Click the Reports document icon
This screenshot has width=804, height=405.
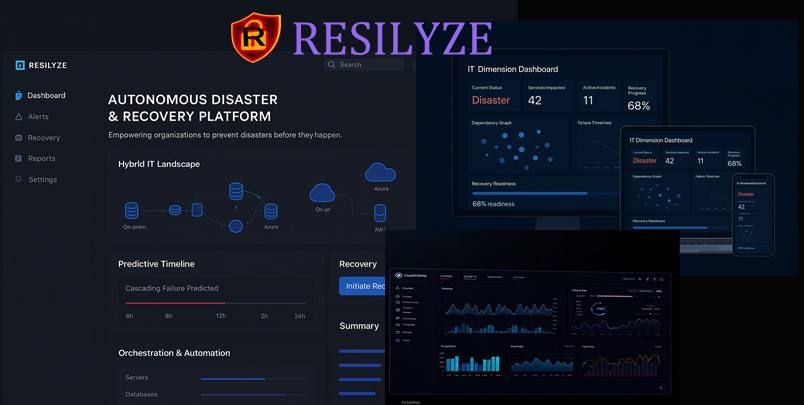click(19, 159)
